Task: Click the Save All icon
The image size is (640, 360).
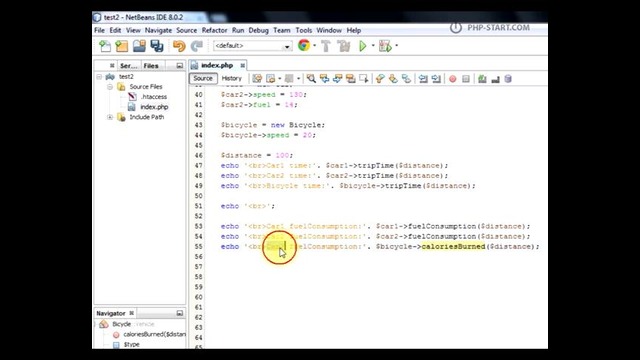Action: click(157, 46)
